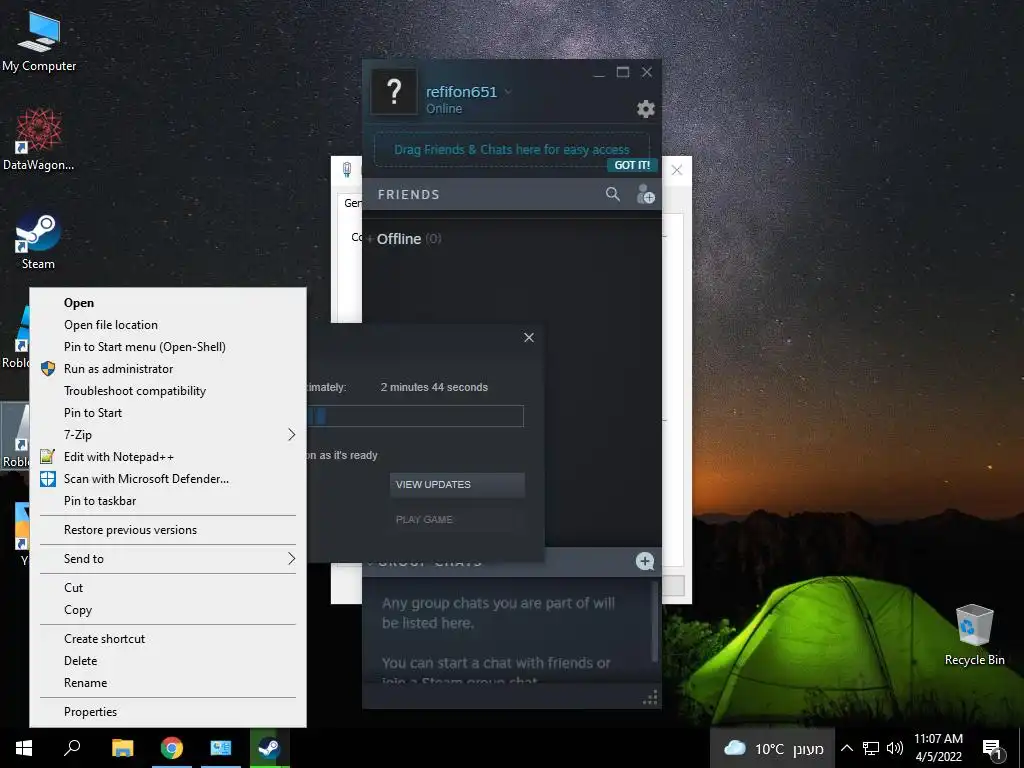1024x768 pixels.
Task: Open Properties from the context menu
Action: [x=168, y=712]
